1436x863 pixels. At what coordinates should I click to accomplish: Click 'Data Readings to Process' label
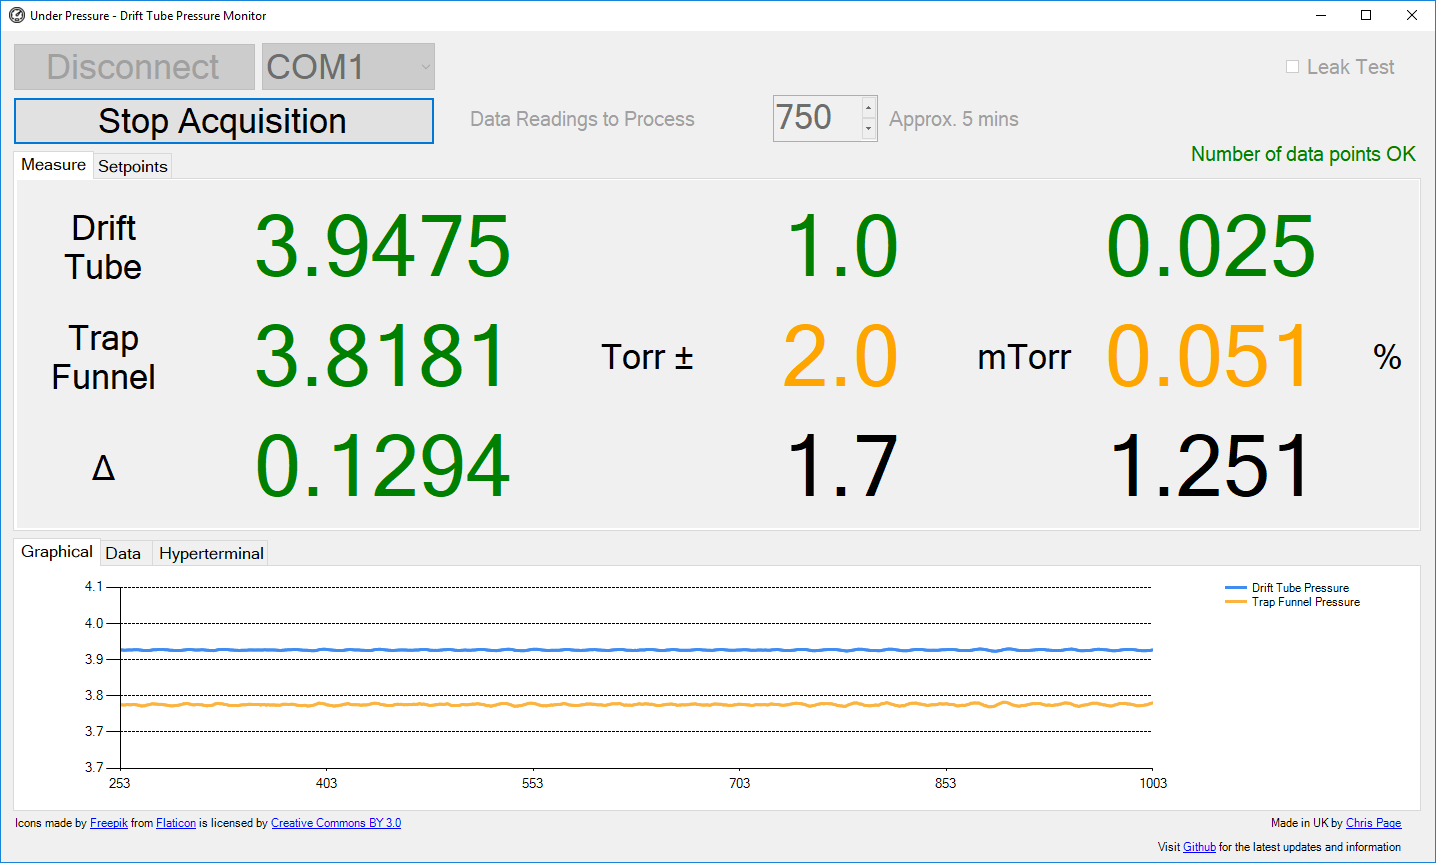click(582, 119)
